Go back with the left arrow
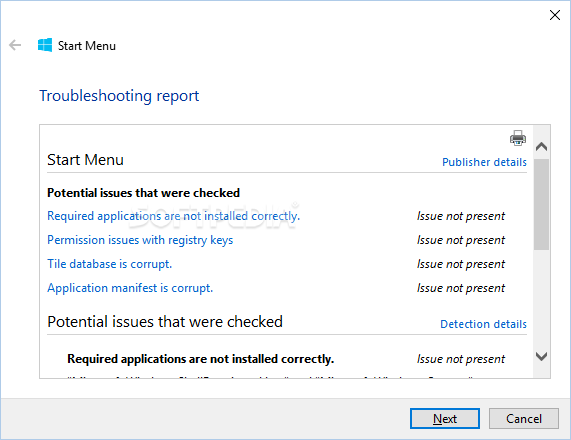This screenshot has height=440, width=571. click(x=15, y=45)
